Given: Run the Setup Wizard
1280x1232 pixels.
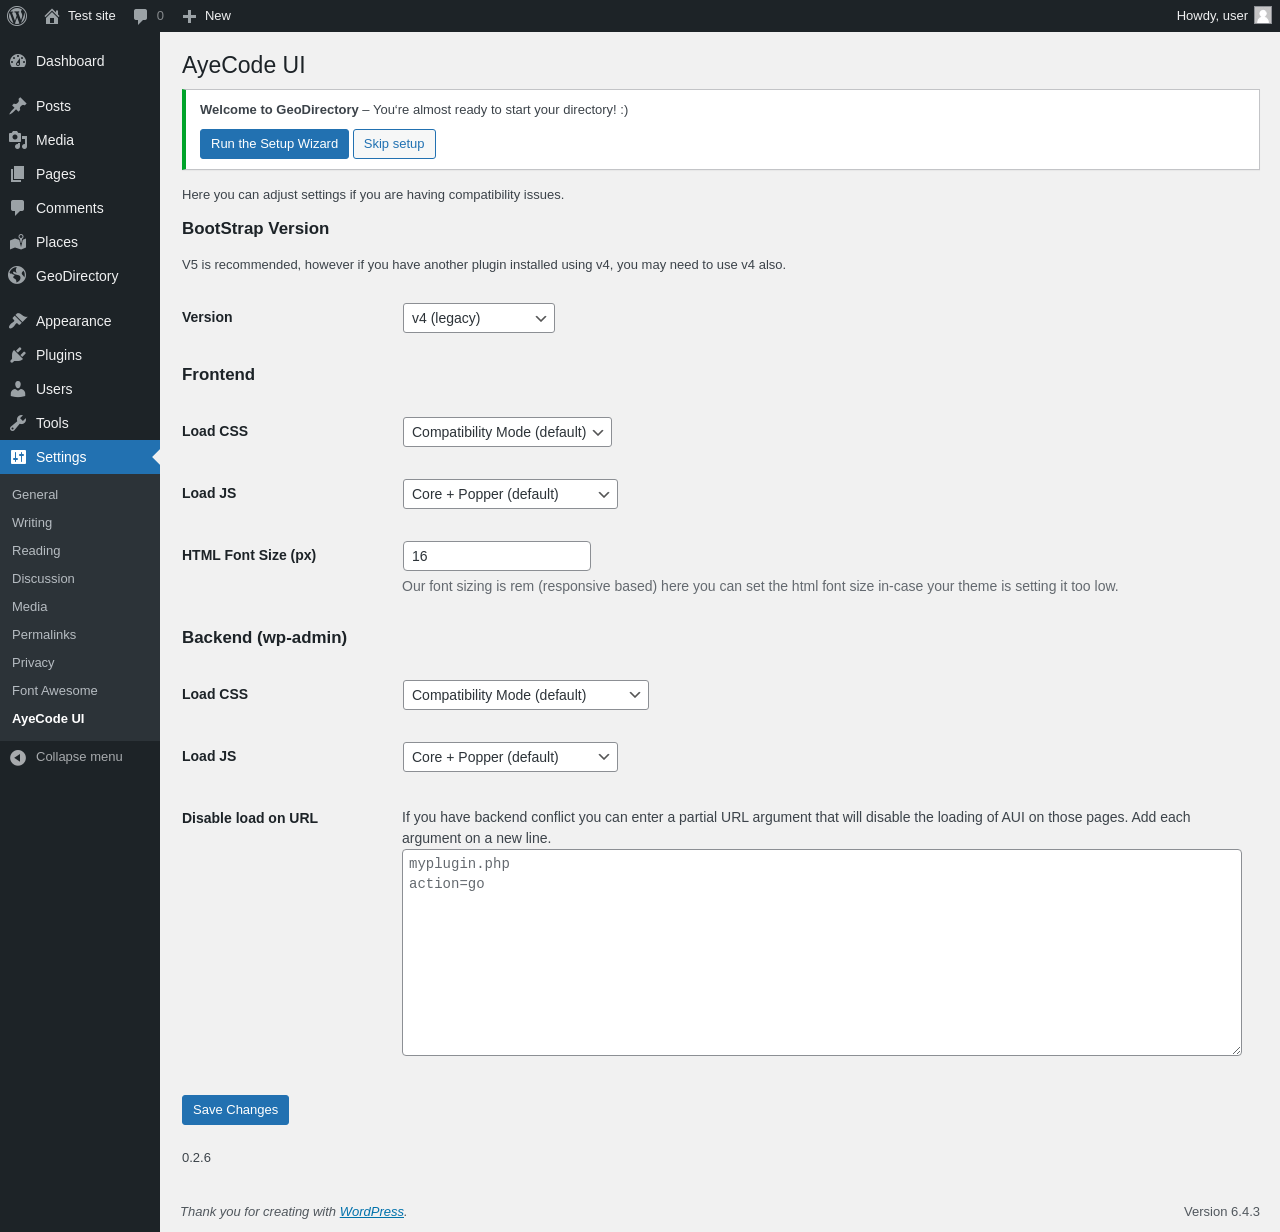Looking at the screenshot, I should click(x=274, y=144).
